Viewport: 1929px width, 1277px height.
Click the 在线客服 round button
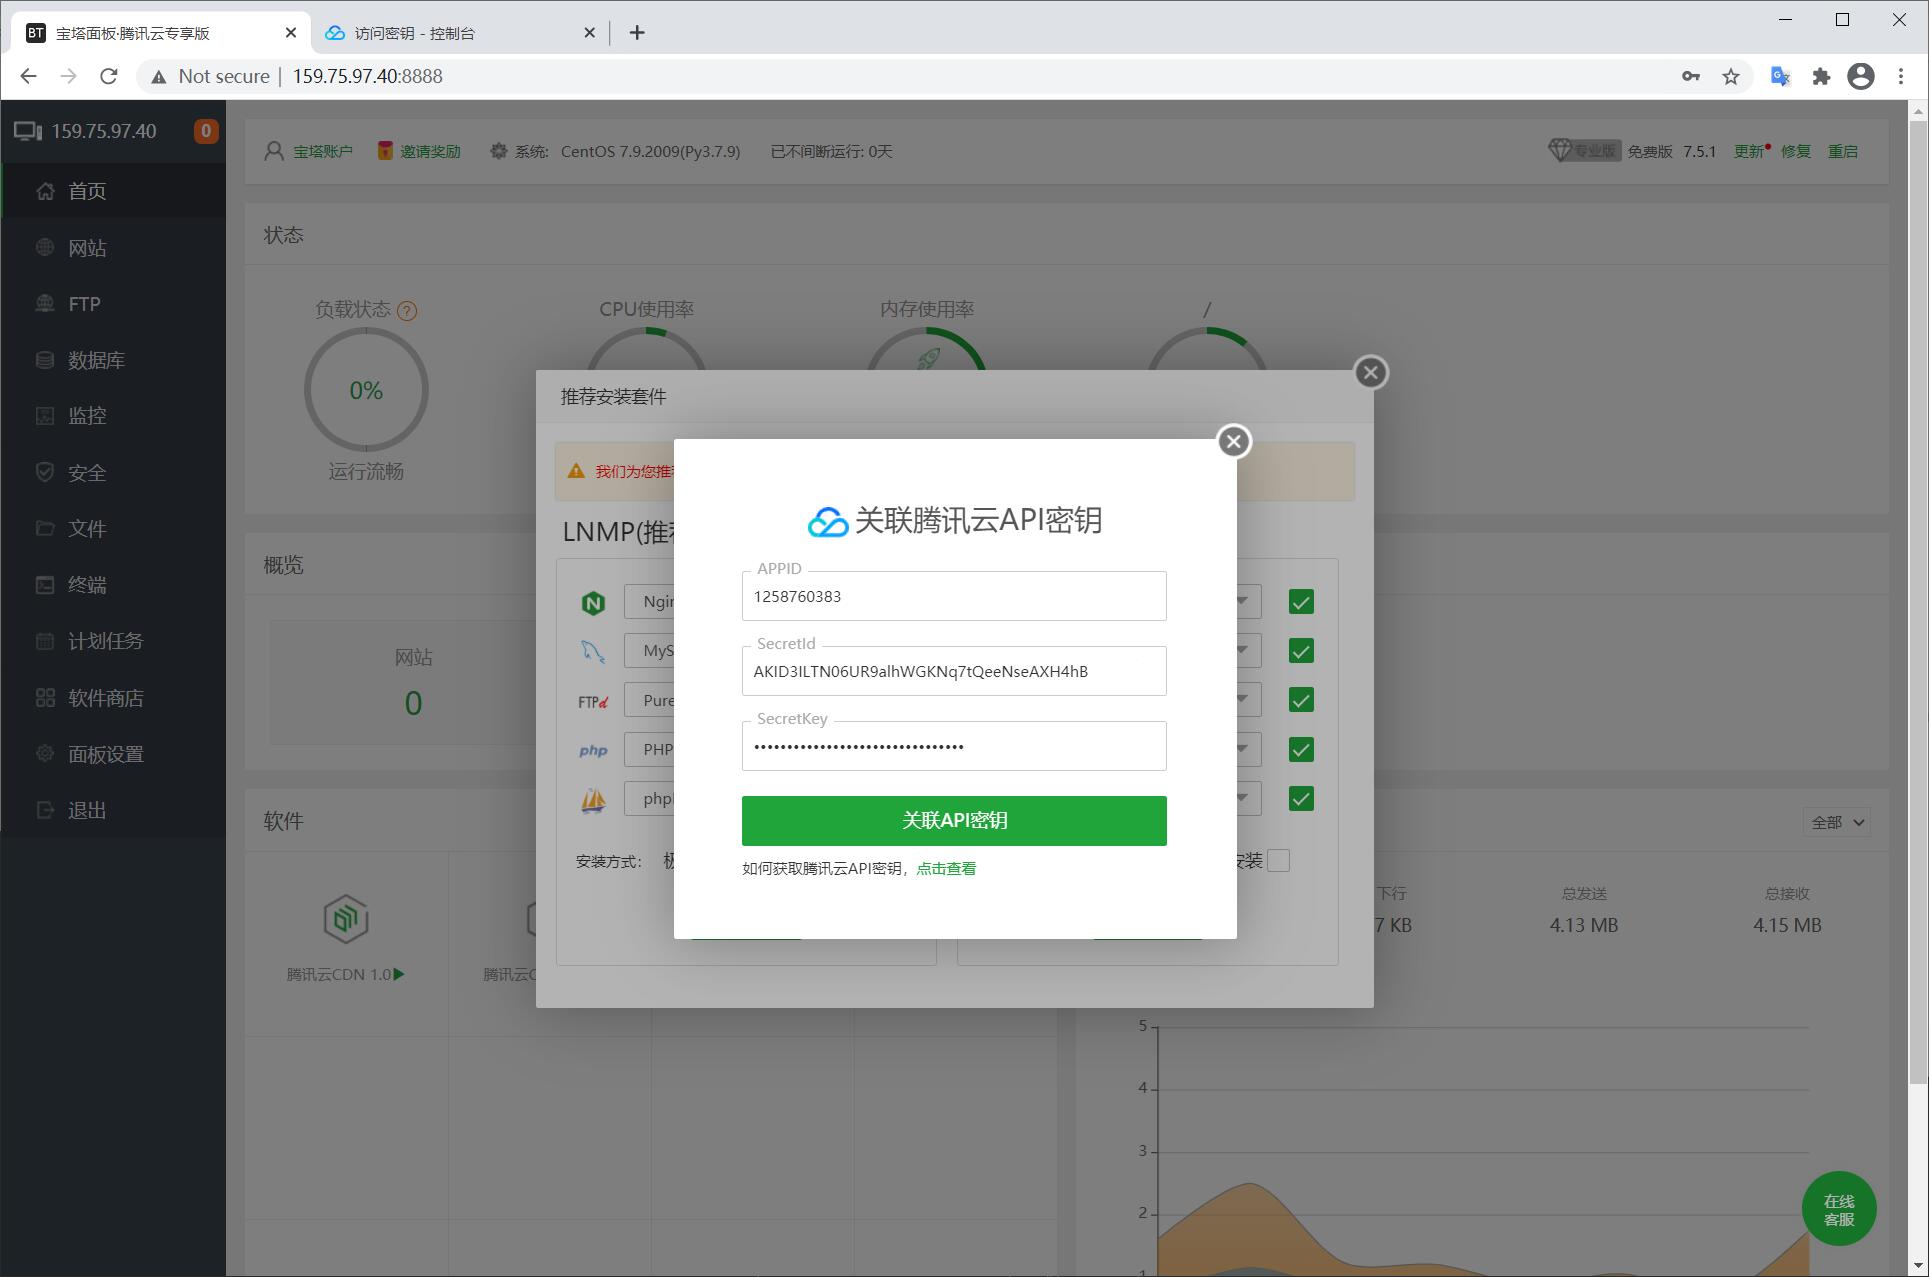[x=1839, y=1209]
